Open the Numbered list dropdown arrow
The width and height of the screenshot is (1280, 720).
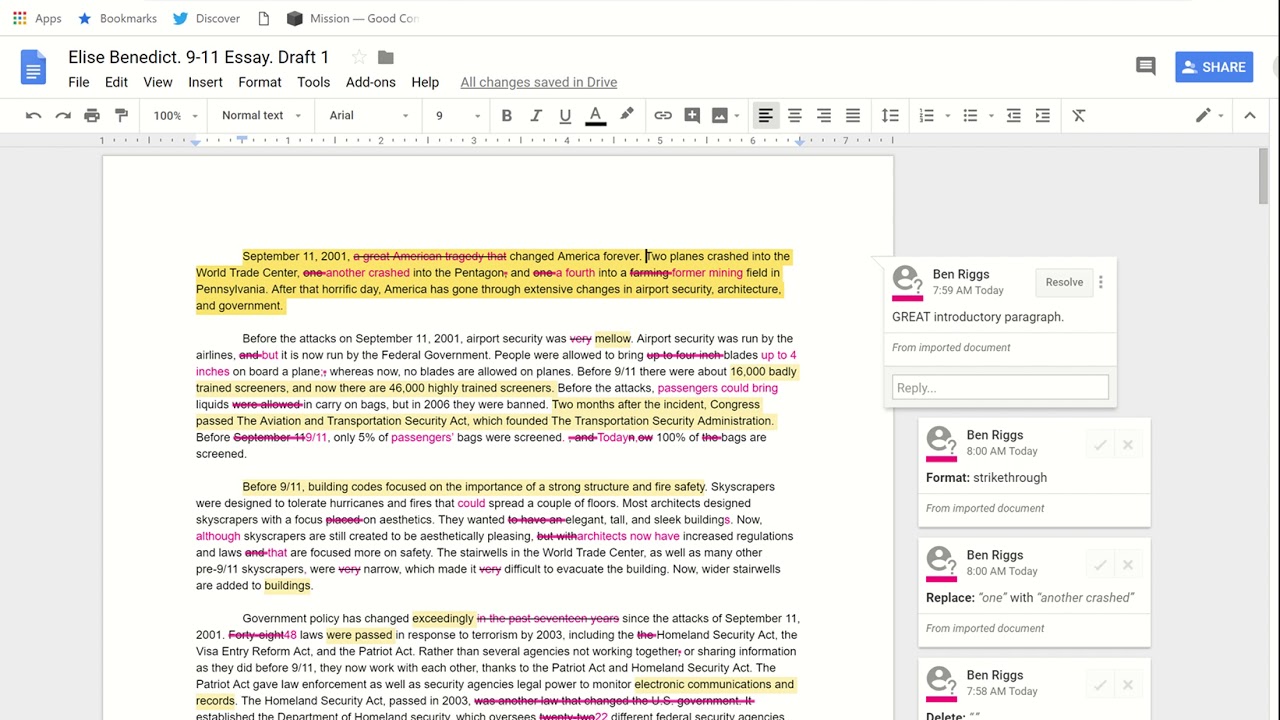(x=948, y=116)
